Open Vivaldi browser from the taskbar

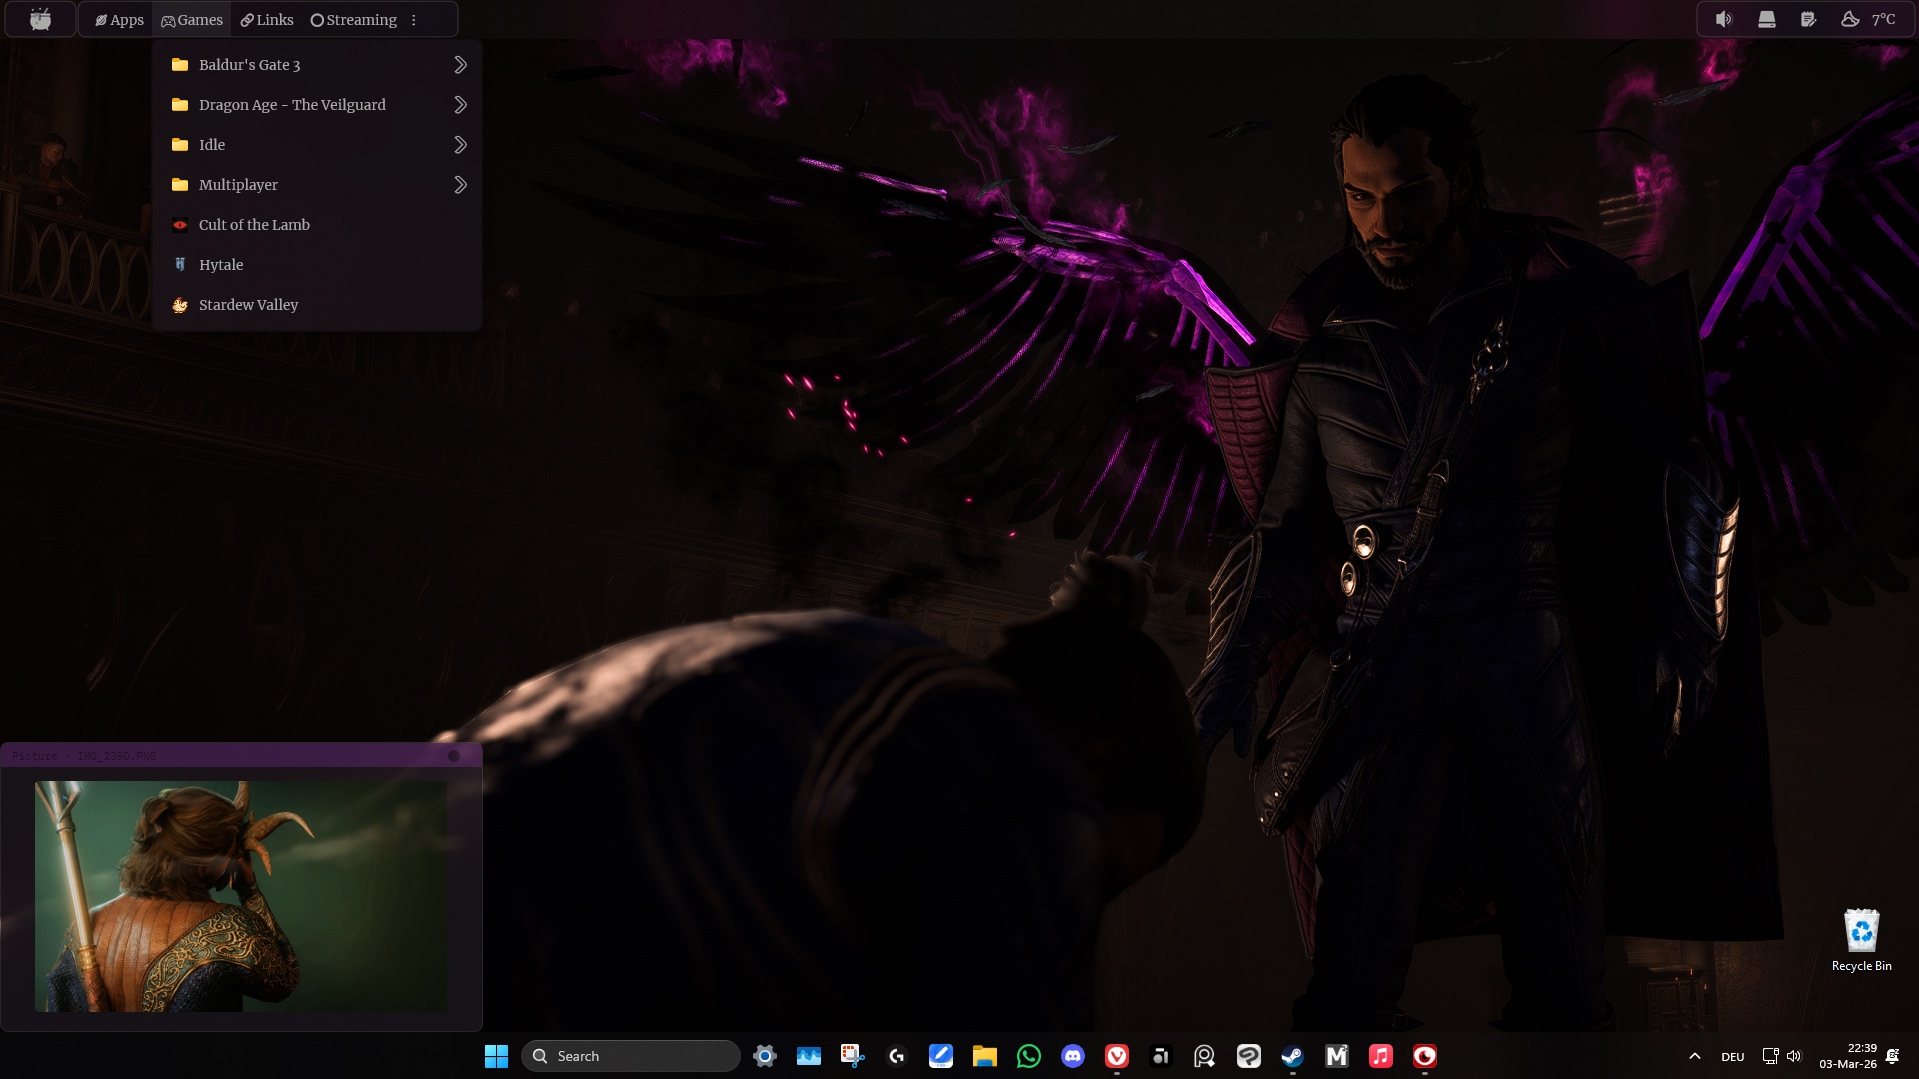click(x=1117, y=1056)
